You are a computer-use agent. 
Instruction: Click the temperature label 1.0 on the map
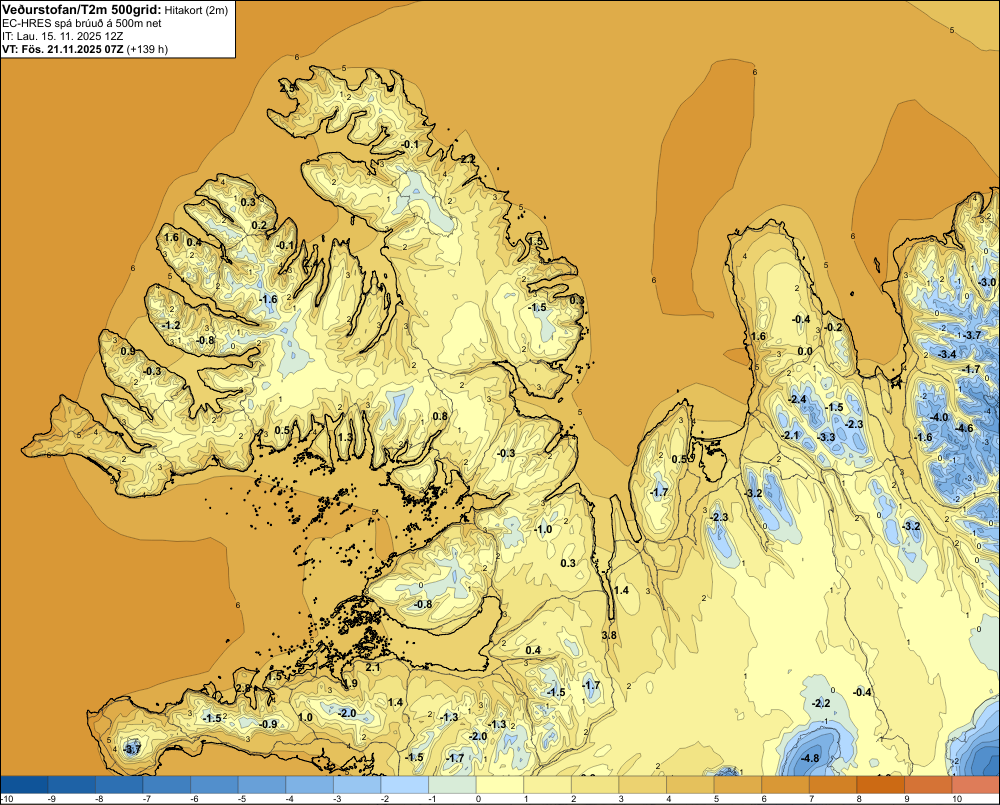(x=305, y=717)
